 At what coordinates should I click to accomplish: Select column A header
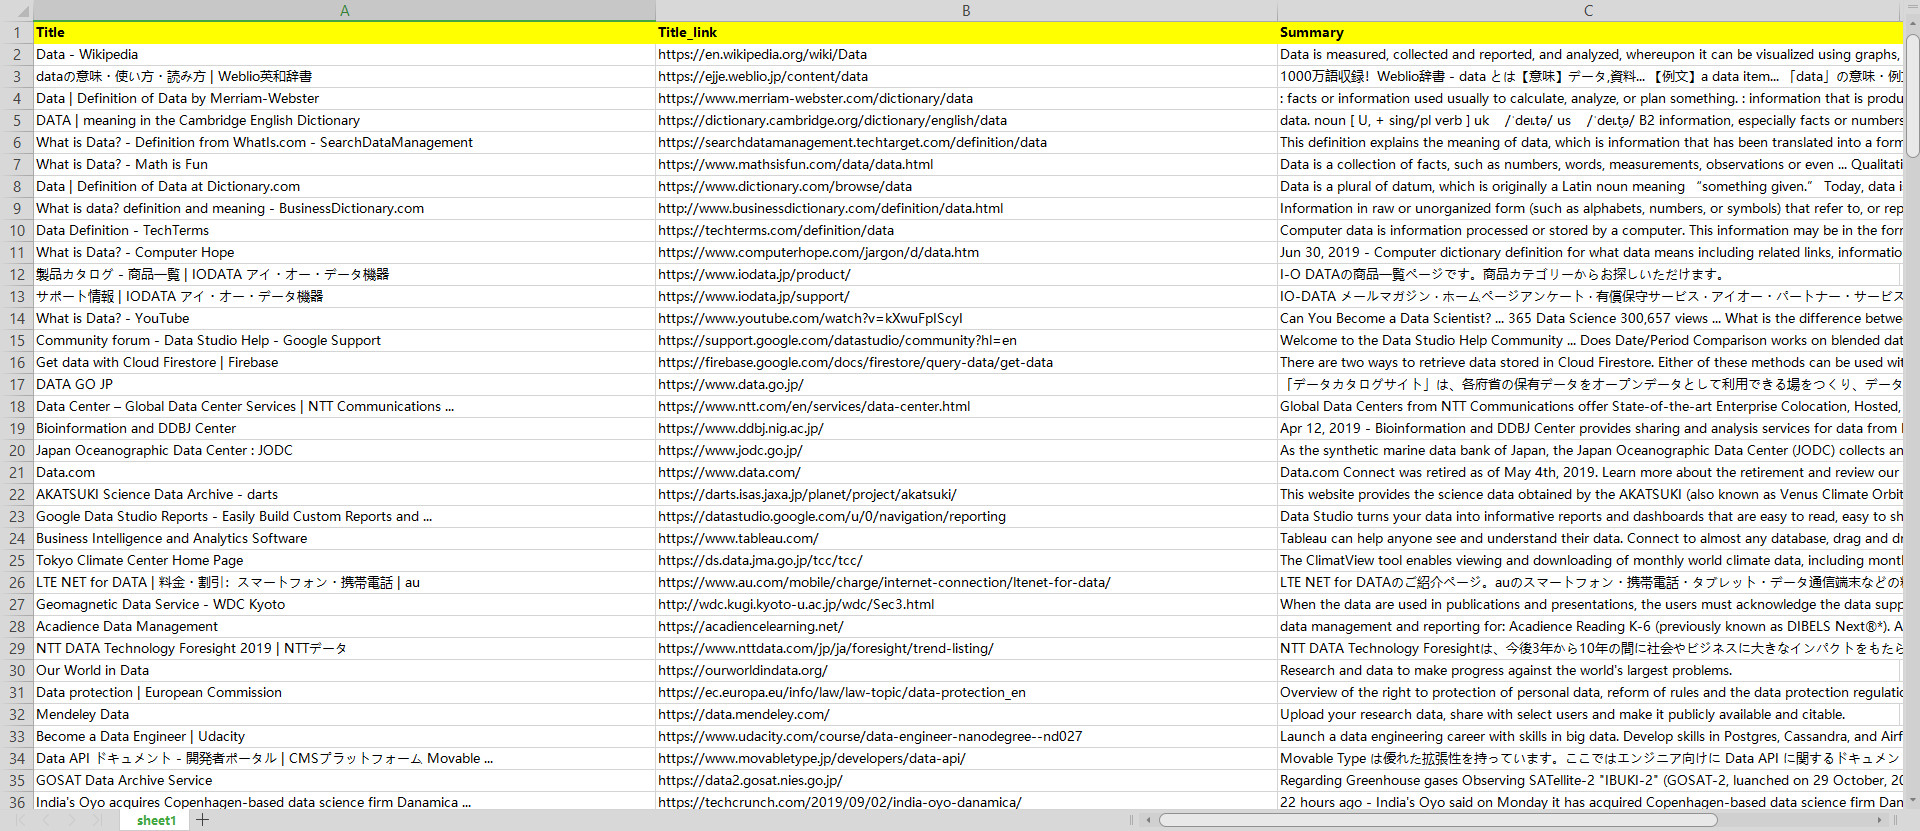click(x=344, y=11)
